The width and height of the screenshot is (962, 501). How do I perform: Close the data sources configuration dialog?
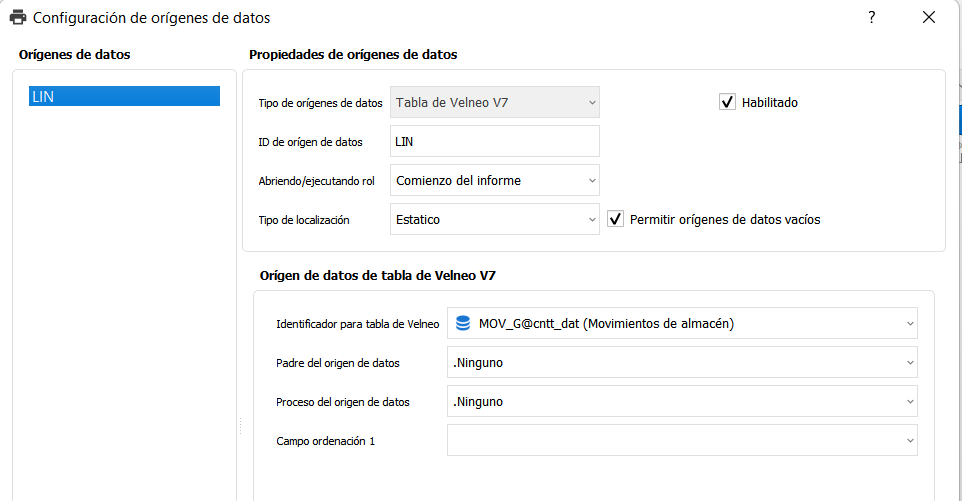tap(929, 17)
